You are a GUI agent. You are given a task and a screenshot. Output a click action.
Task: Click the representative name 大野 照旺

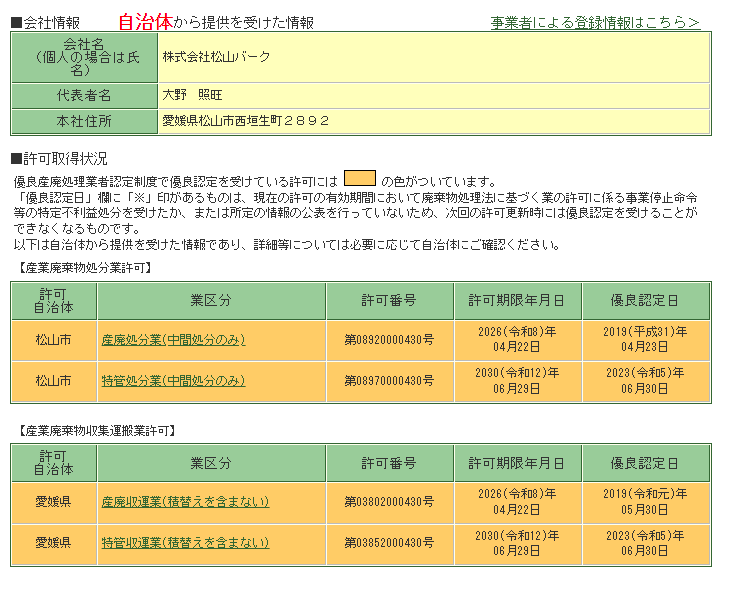(197, 95)
